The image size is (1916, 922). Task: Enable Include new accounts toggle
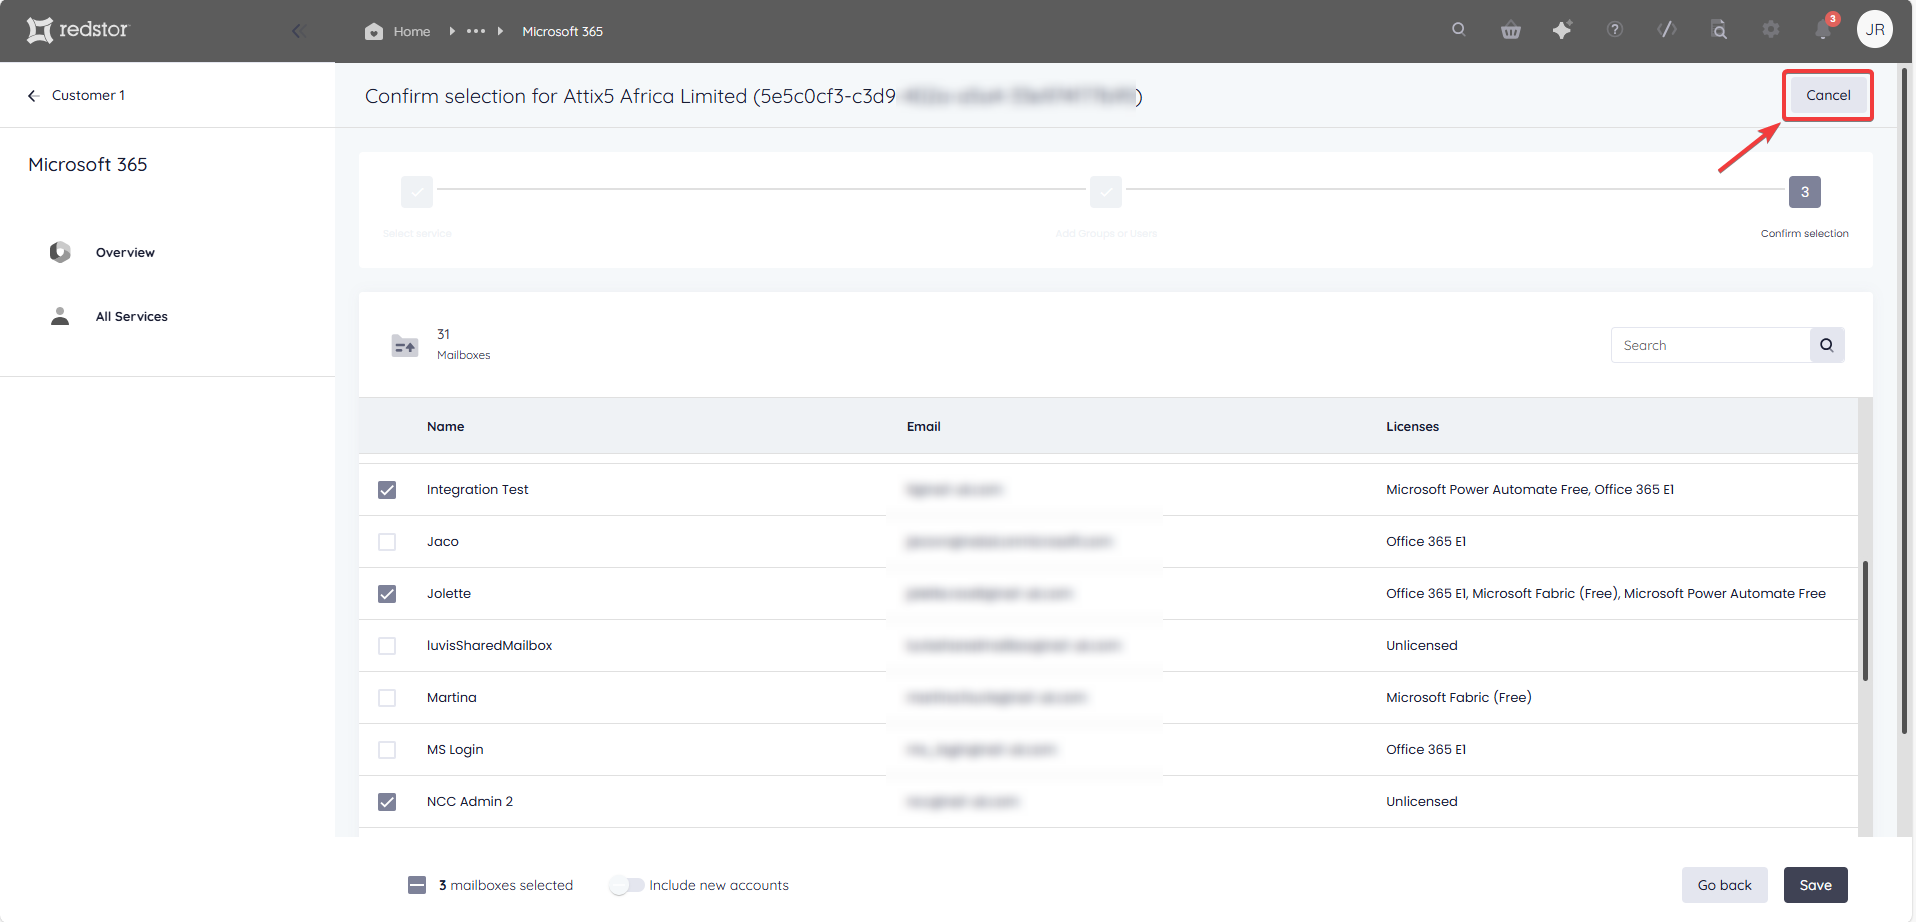628,885
